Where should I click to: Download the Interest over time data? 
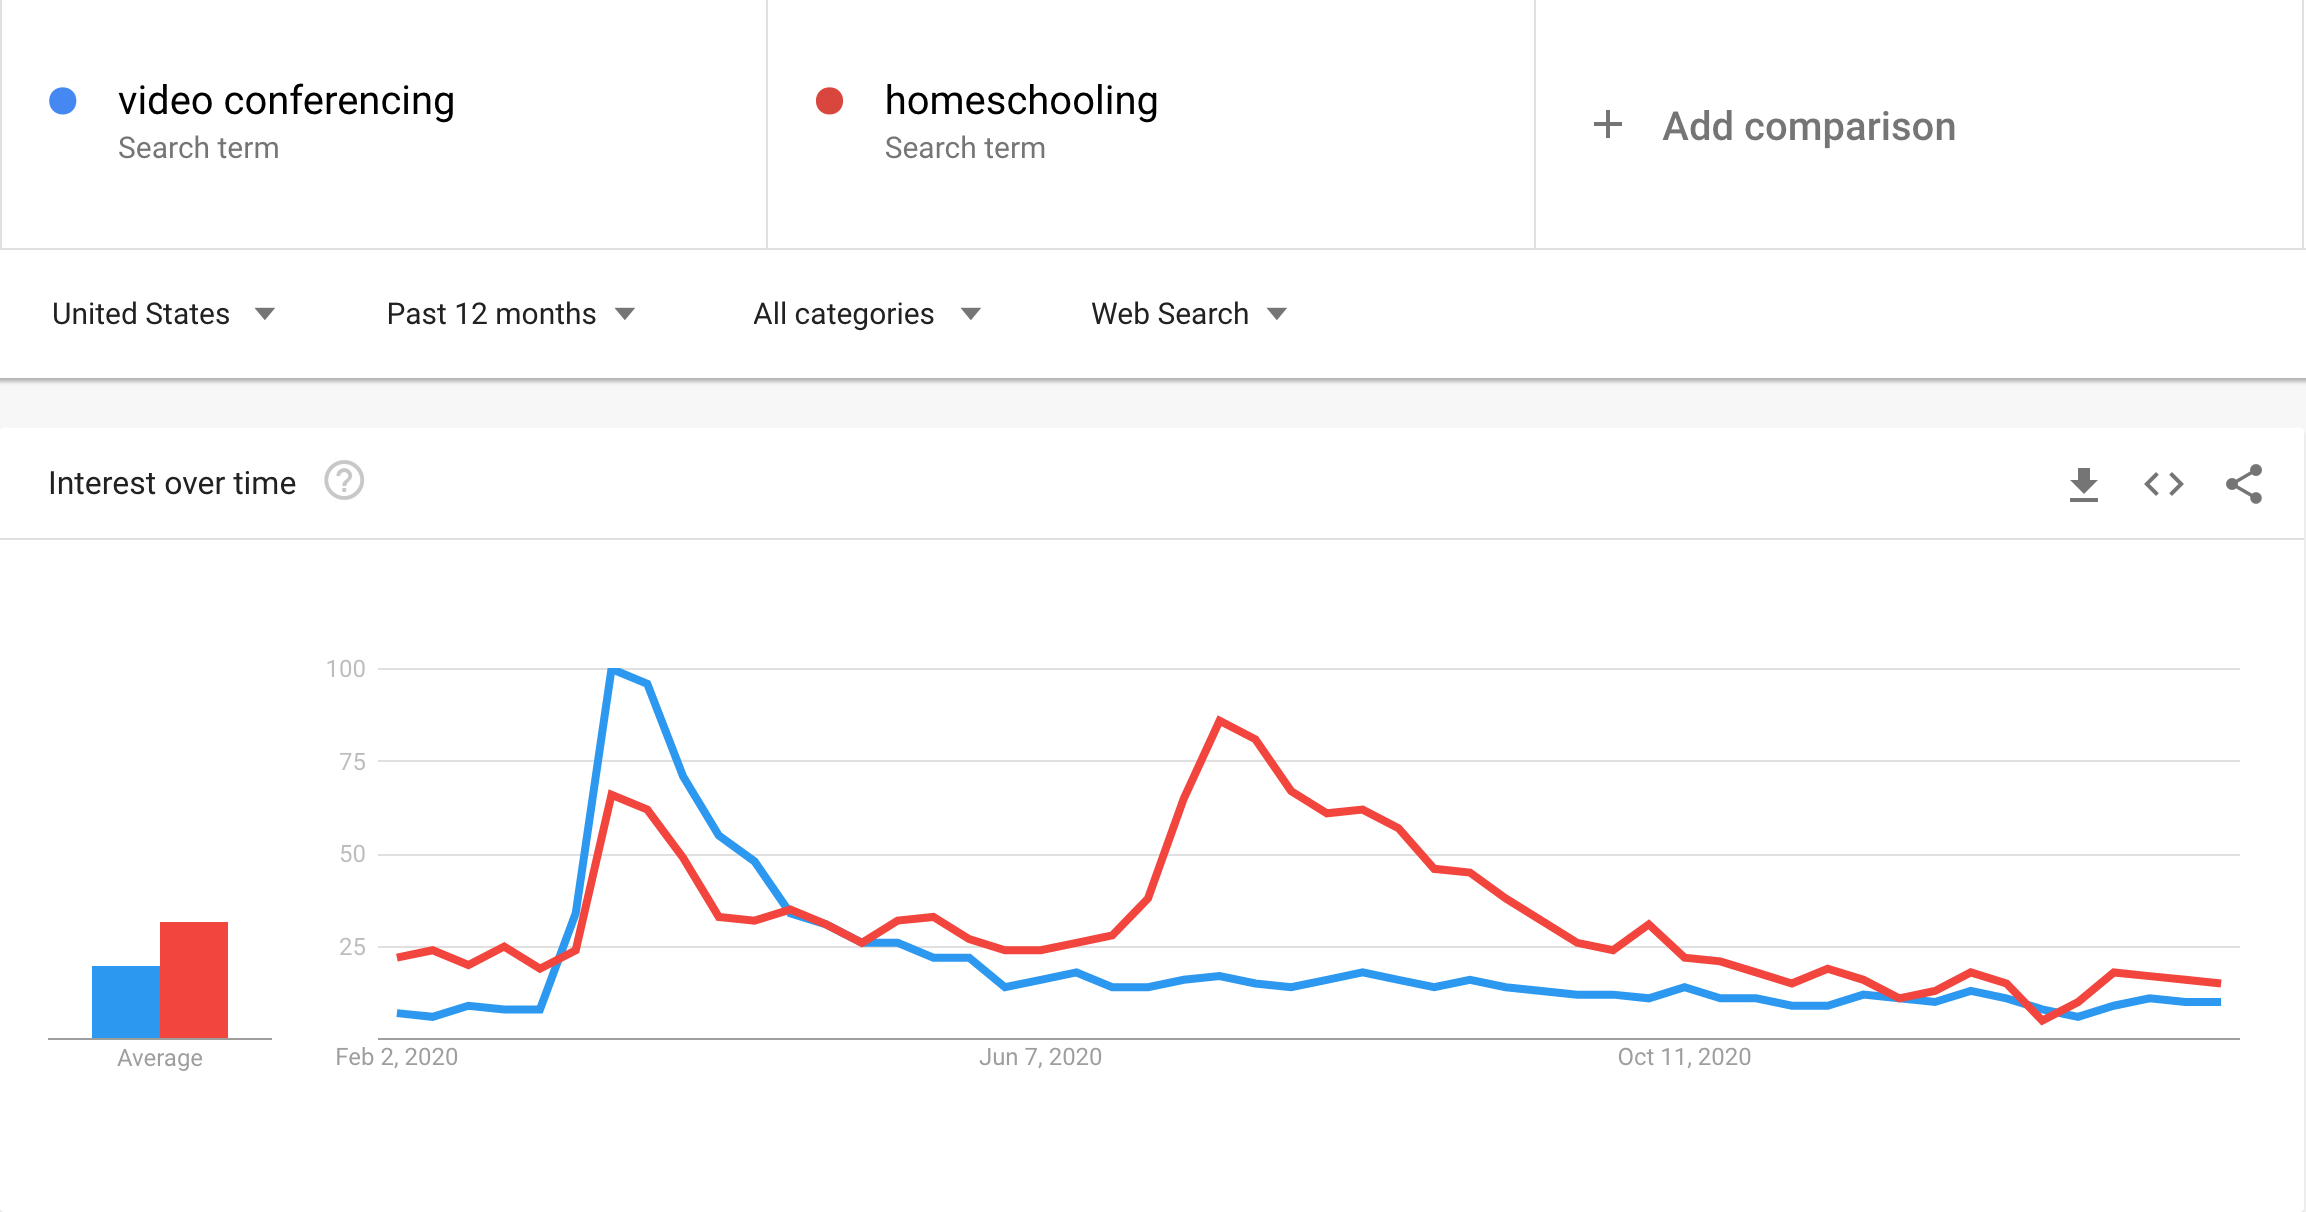tap(2083, 484)
